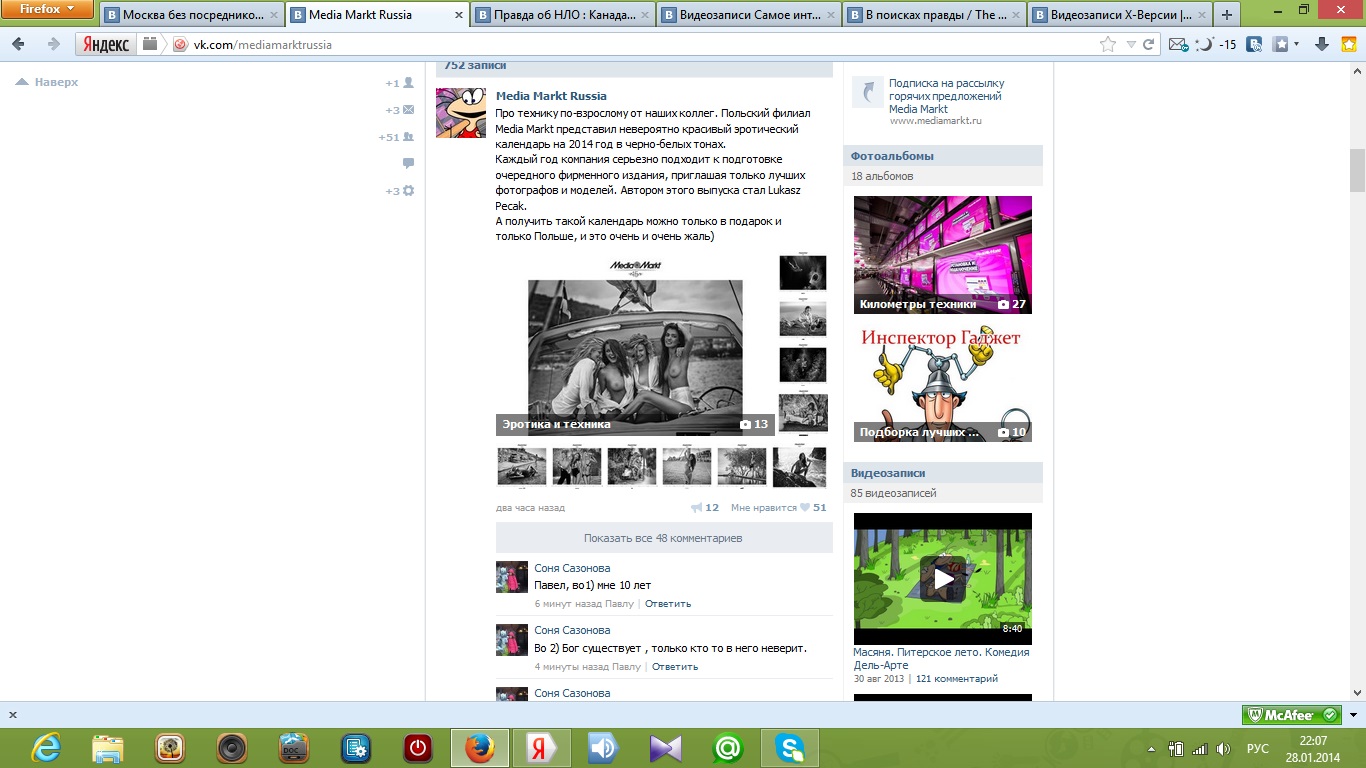1366x768 pixels.
Task: Click Ответить under 'Бог существует' comment
Action: coord(675,667)
